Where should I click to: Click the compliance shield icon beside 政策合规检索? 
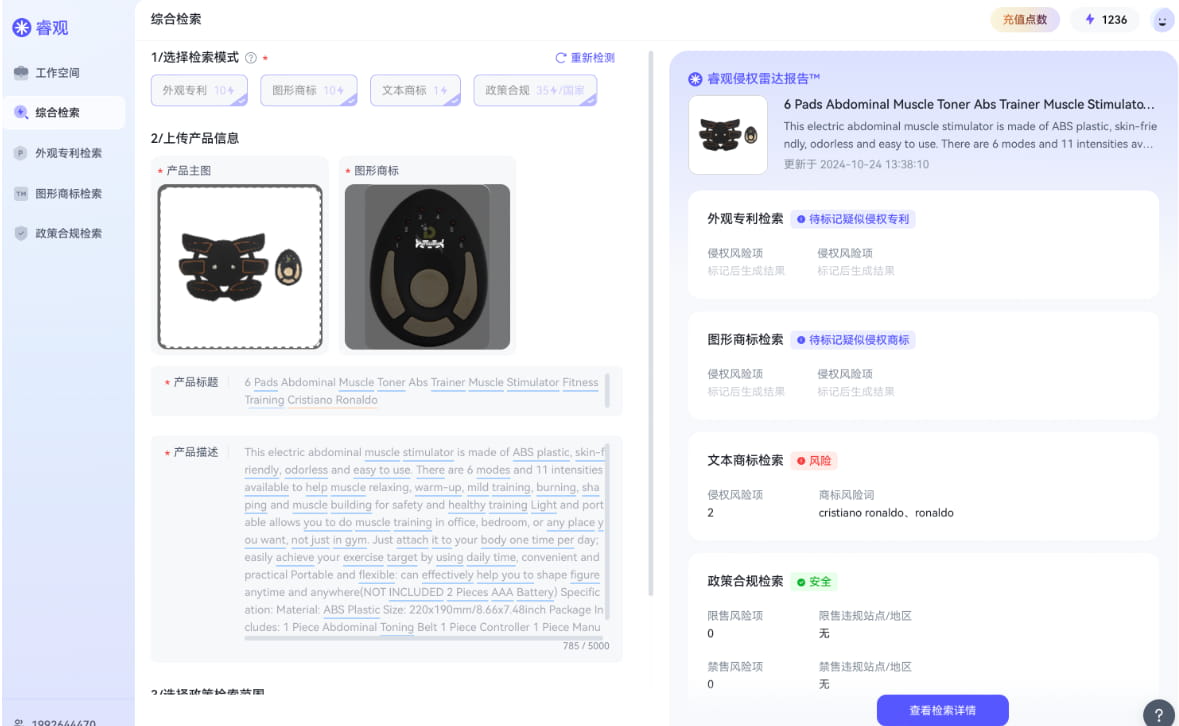22,233
